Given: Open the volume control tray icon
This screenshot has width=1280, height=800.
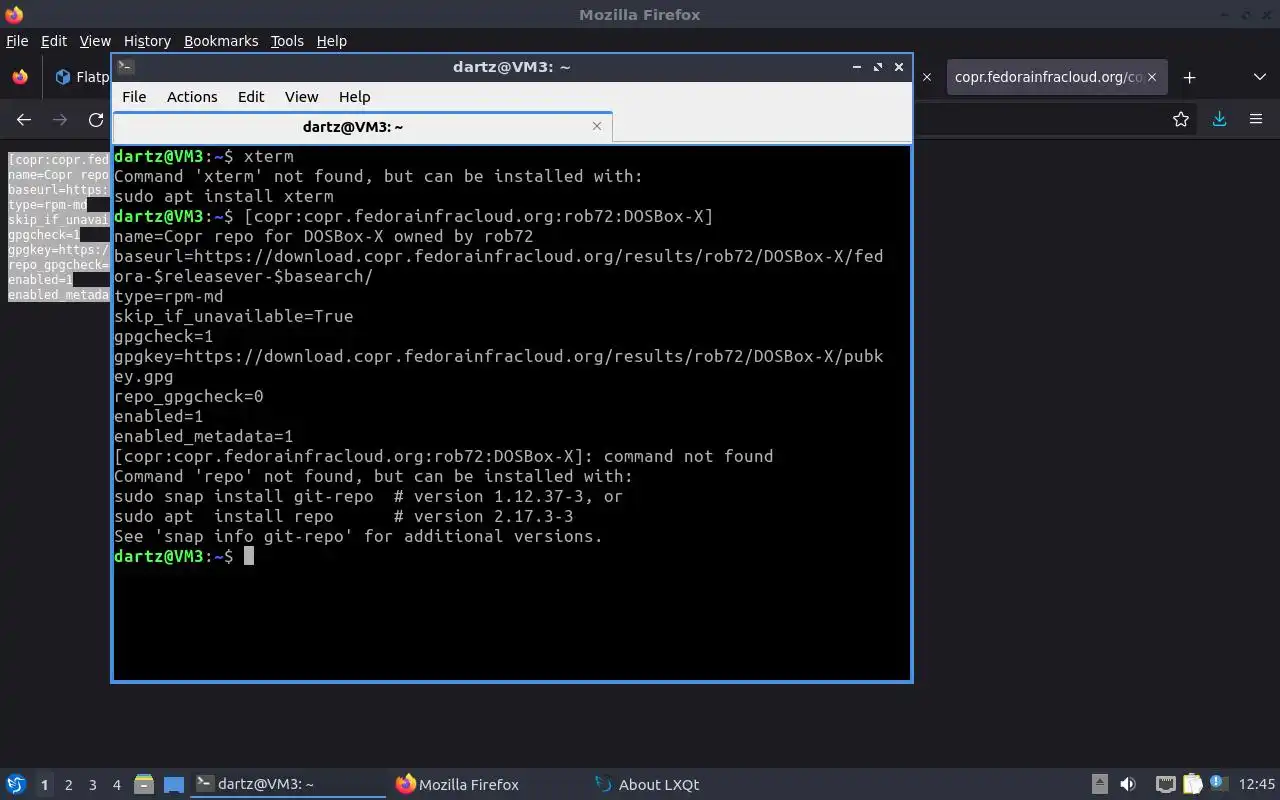Looking at the screenshot, I should pyautogui.click(x=1128, y=784).
